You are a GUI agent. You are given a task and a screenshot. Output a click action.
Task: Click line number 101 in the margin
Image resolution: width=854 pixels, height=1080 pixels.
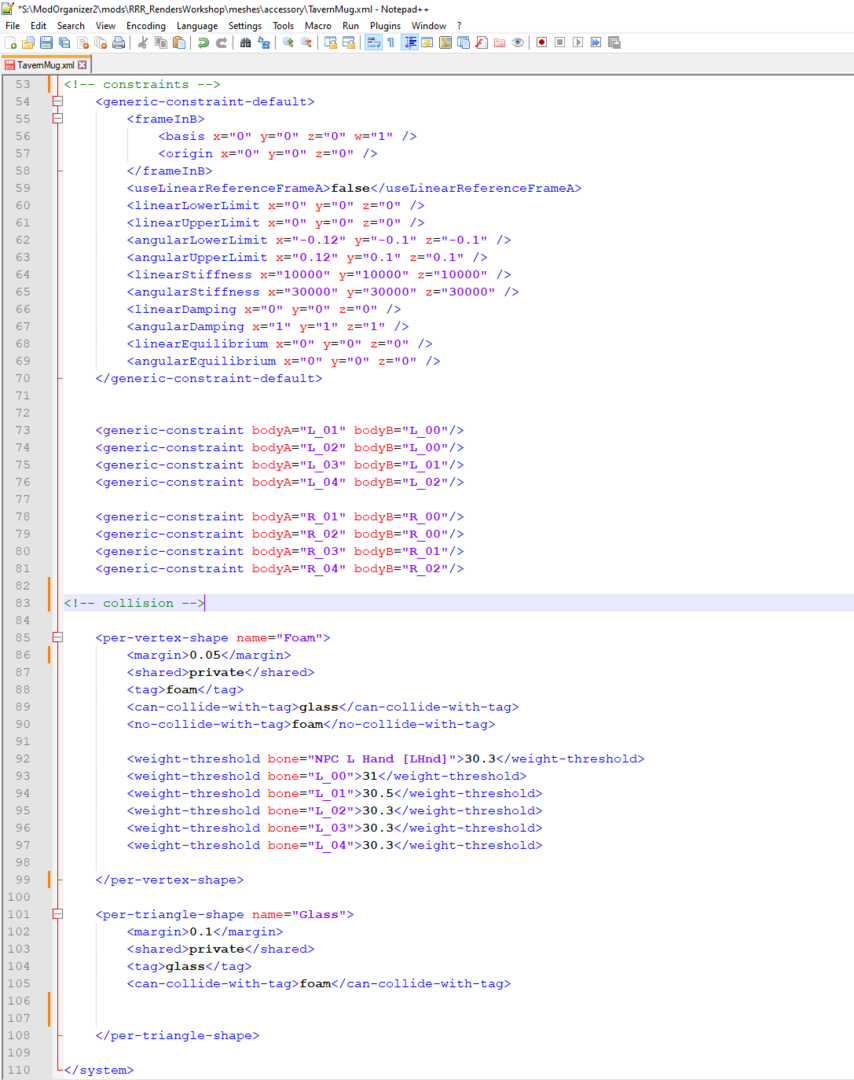[x=19, y=914]
